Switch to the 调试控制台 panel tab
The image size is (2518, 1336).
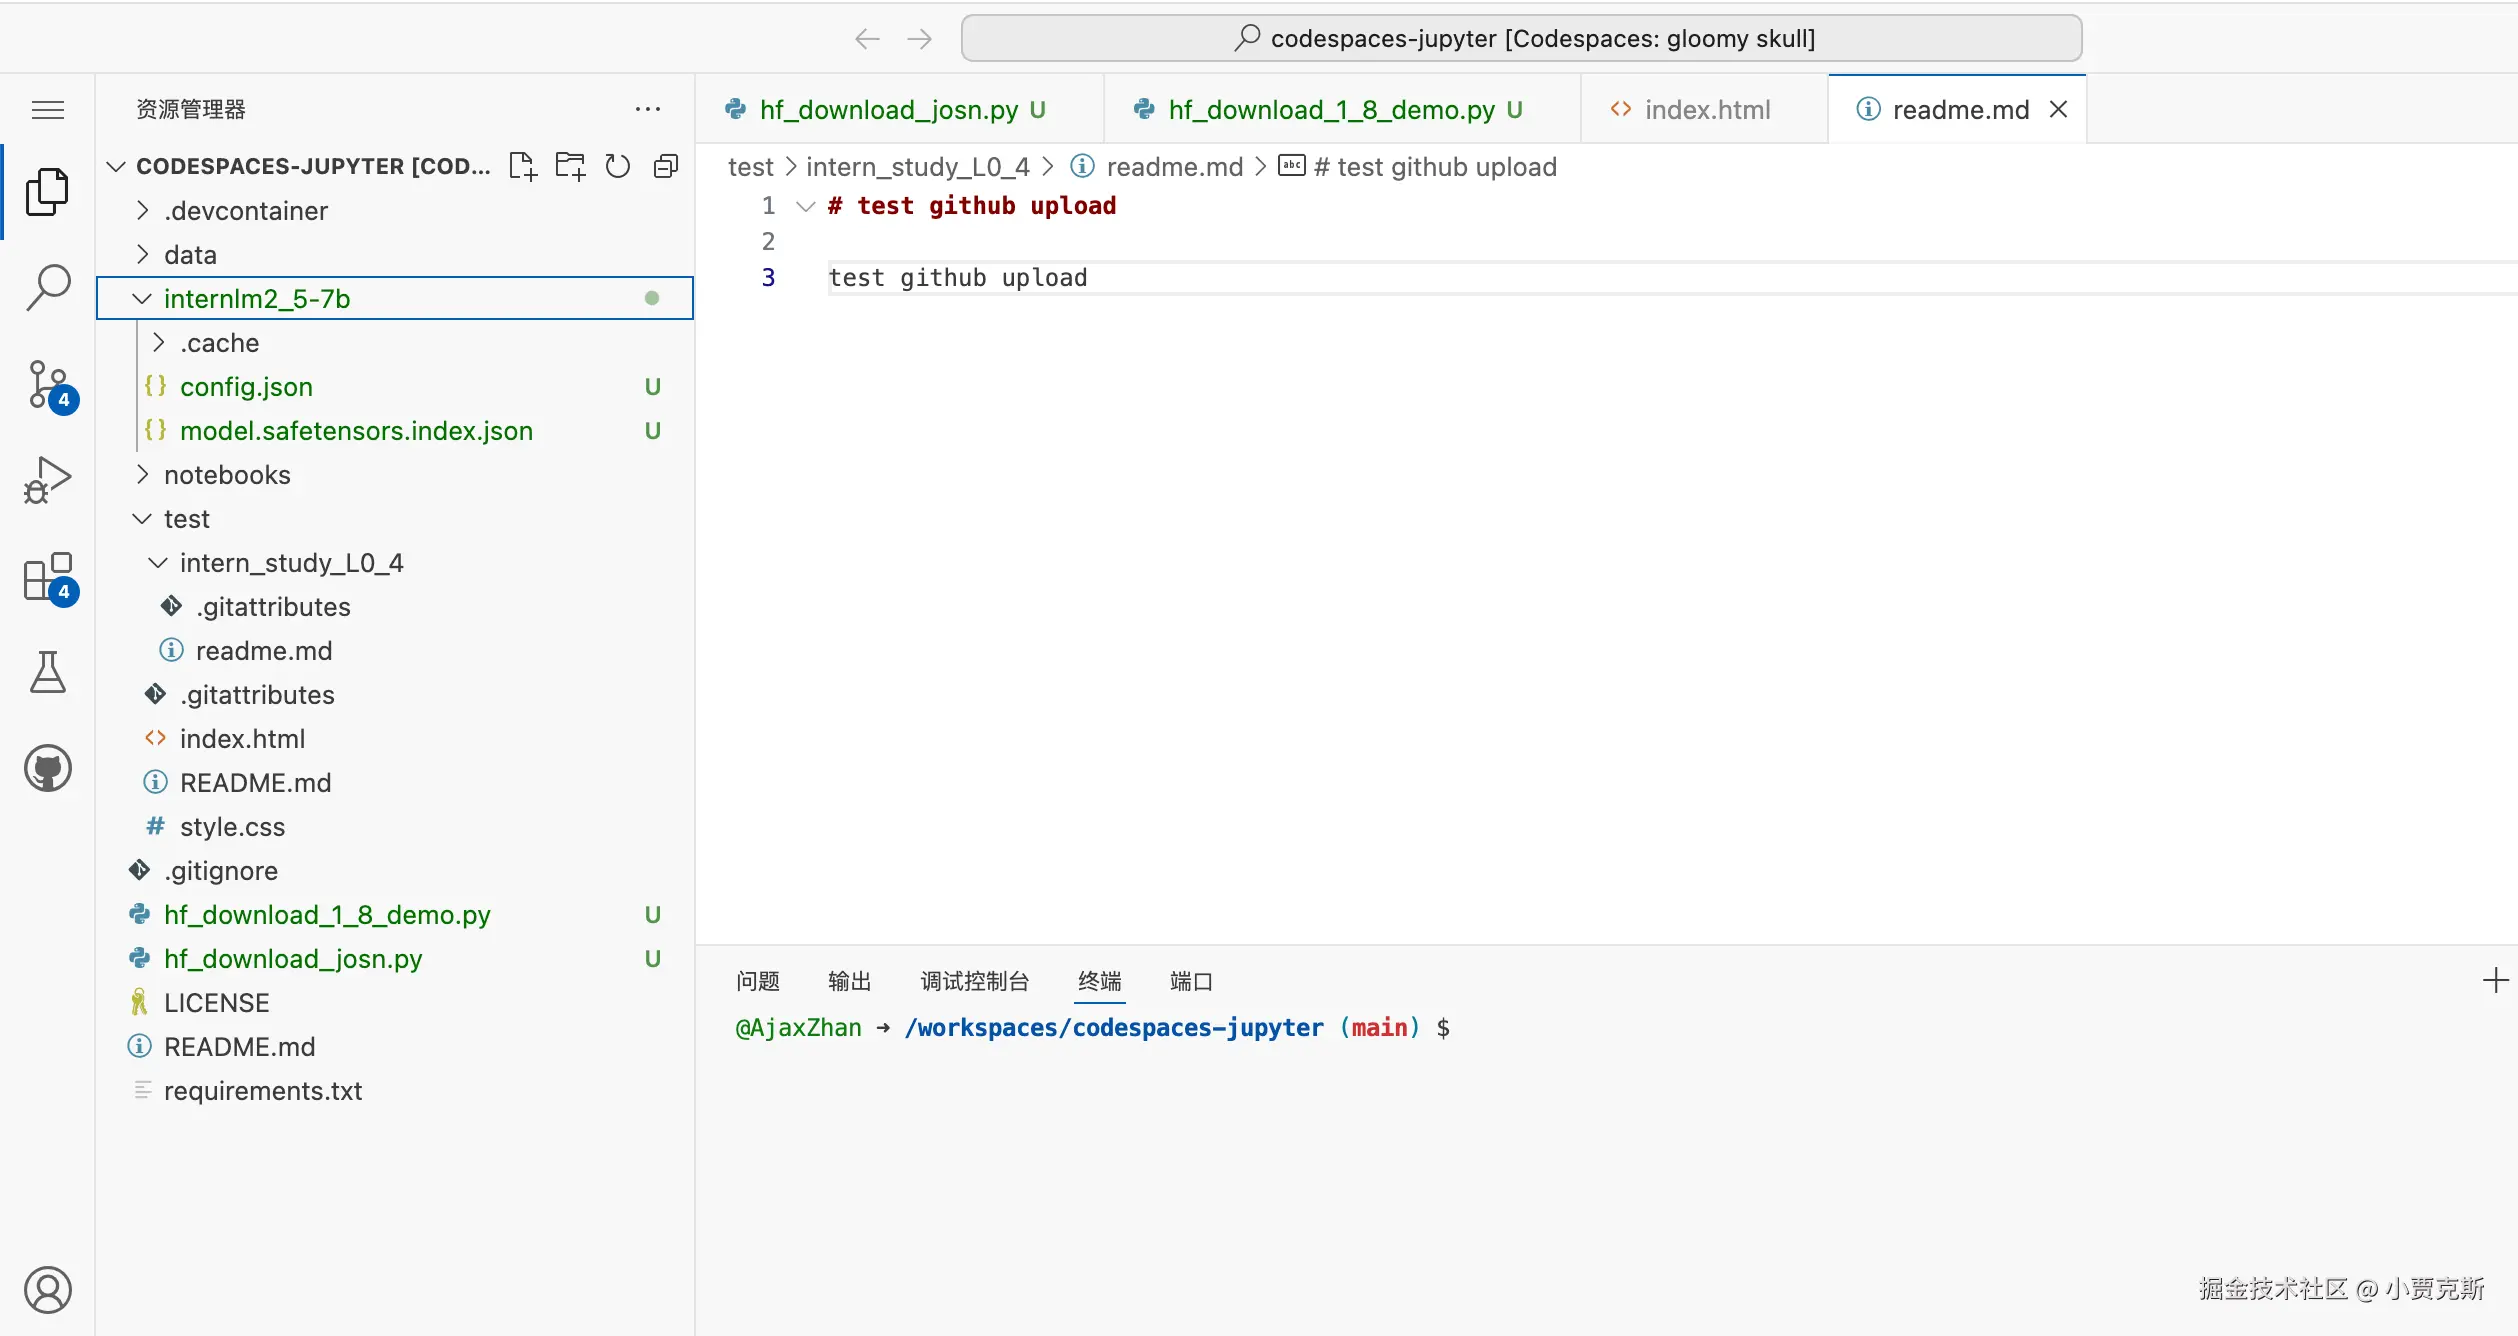tap(974, 981)
